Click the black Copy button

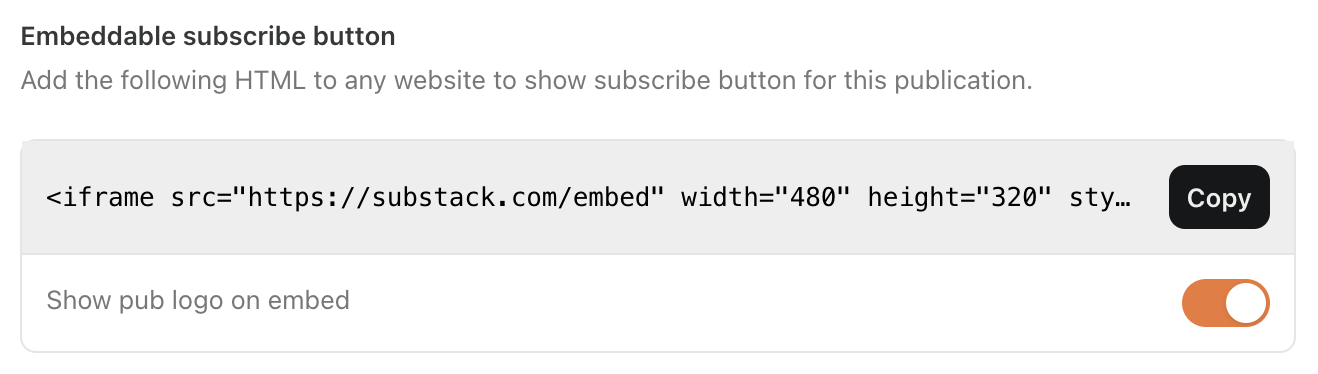(1219, 197)
